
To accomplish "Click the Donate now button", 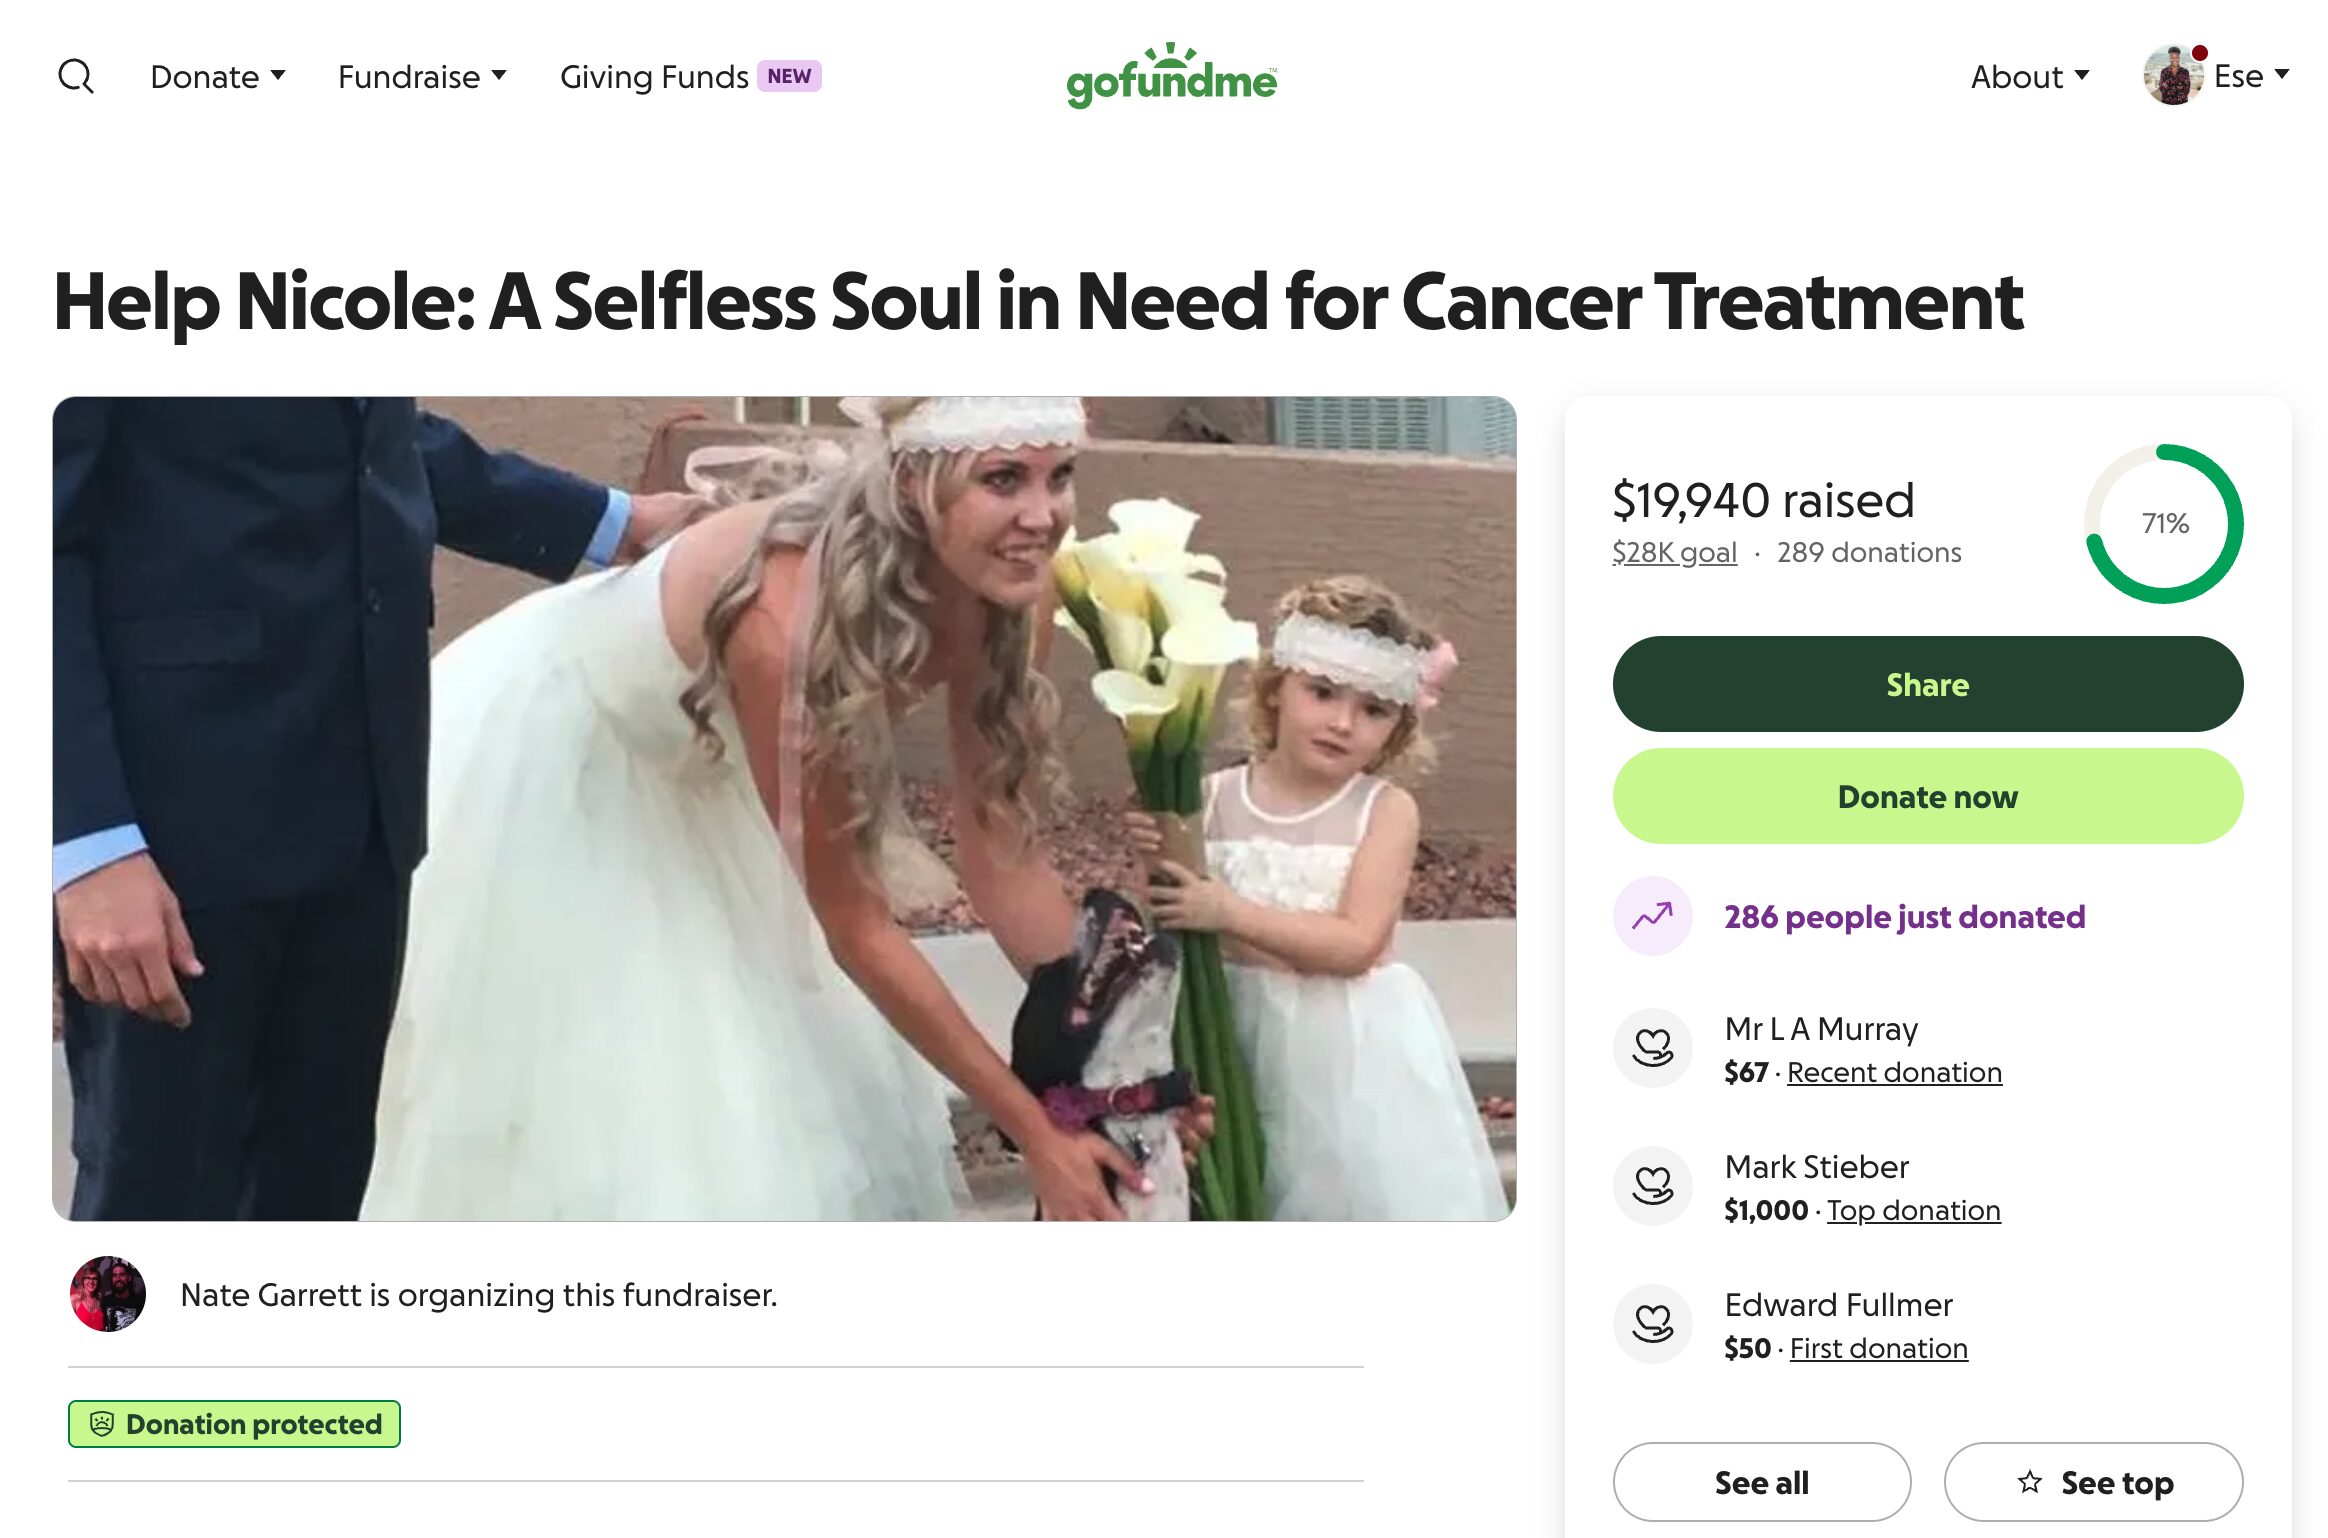I will [1927, 796].
